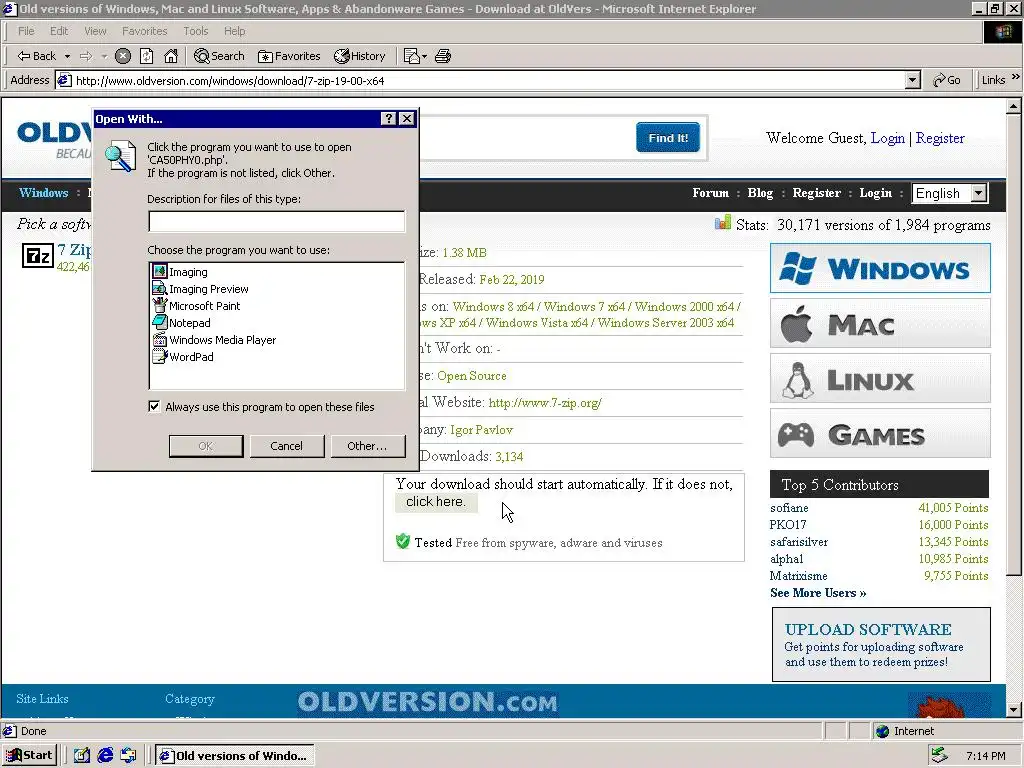Go to home page with Home icon
The width and height of the screenshot is (1024, 768).
171,56
